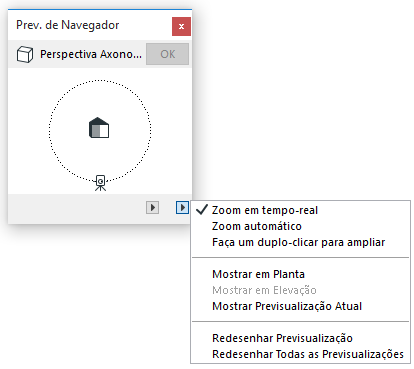The height and width of the screenshot is (369, 414).
Task: Click the 3D cube perspective view icon
Action: 25,54
